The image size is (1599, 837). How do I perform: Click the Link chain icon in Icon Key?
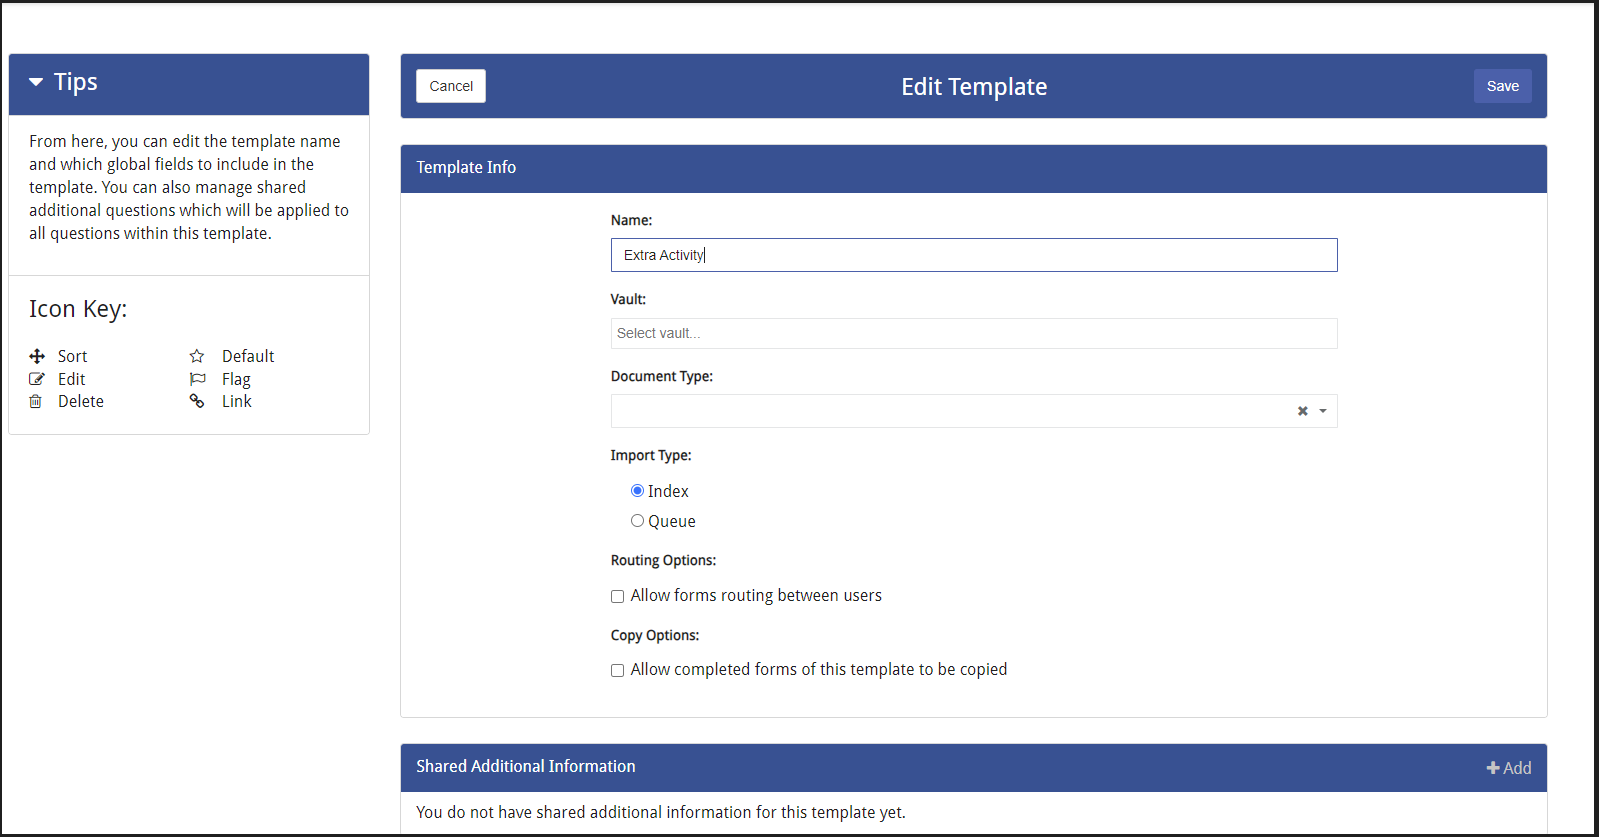click(x=197, y=401)
